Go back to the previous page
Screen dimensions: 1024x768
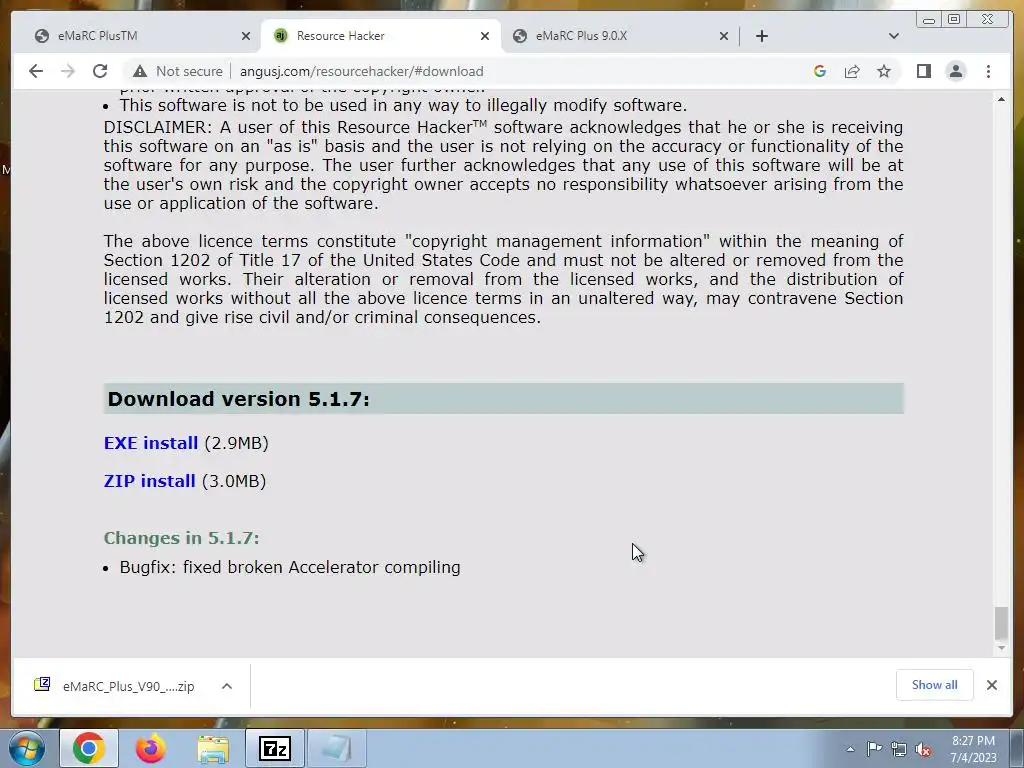pos(36,71)
